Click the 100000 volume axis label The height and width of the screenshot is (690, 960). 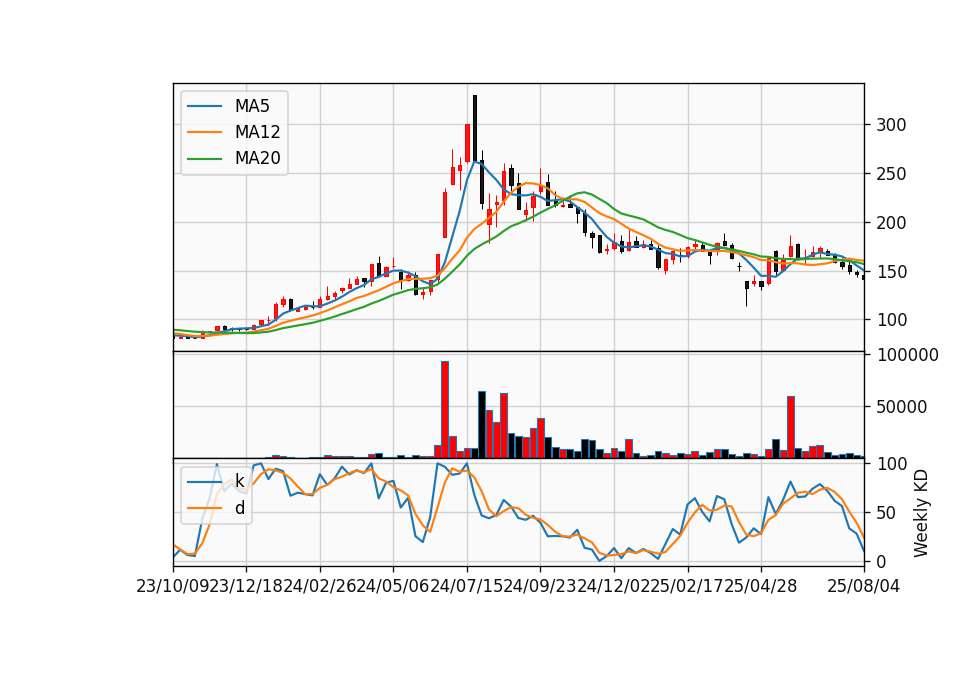(907, 354)
